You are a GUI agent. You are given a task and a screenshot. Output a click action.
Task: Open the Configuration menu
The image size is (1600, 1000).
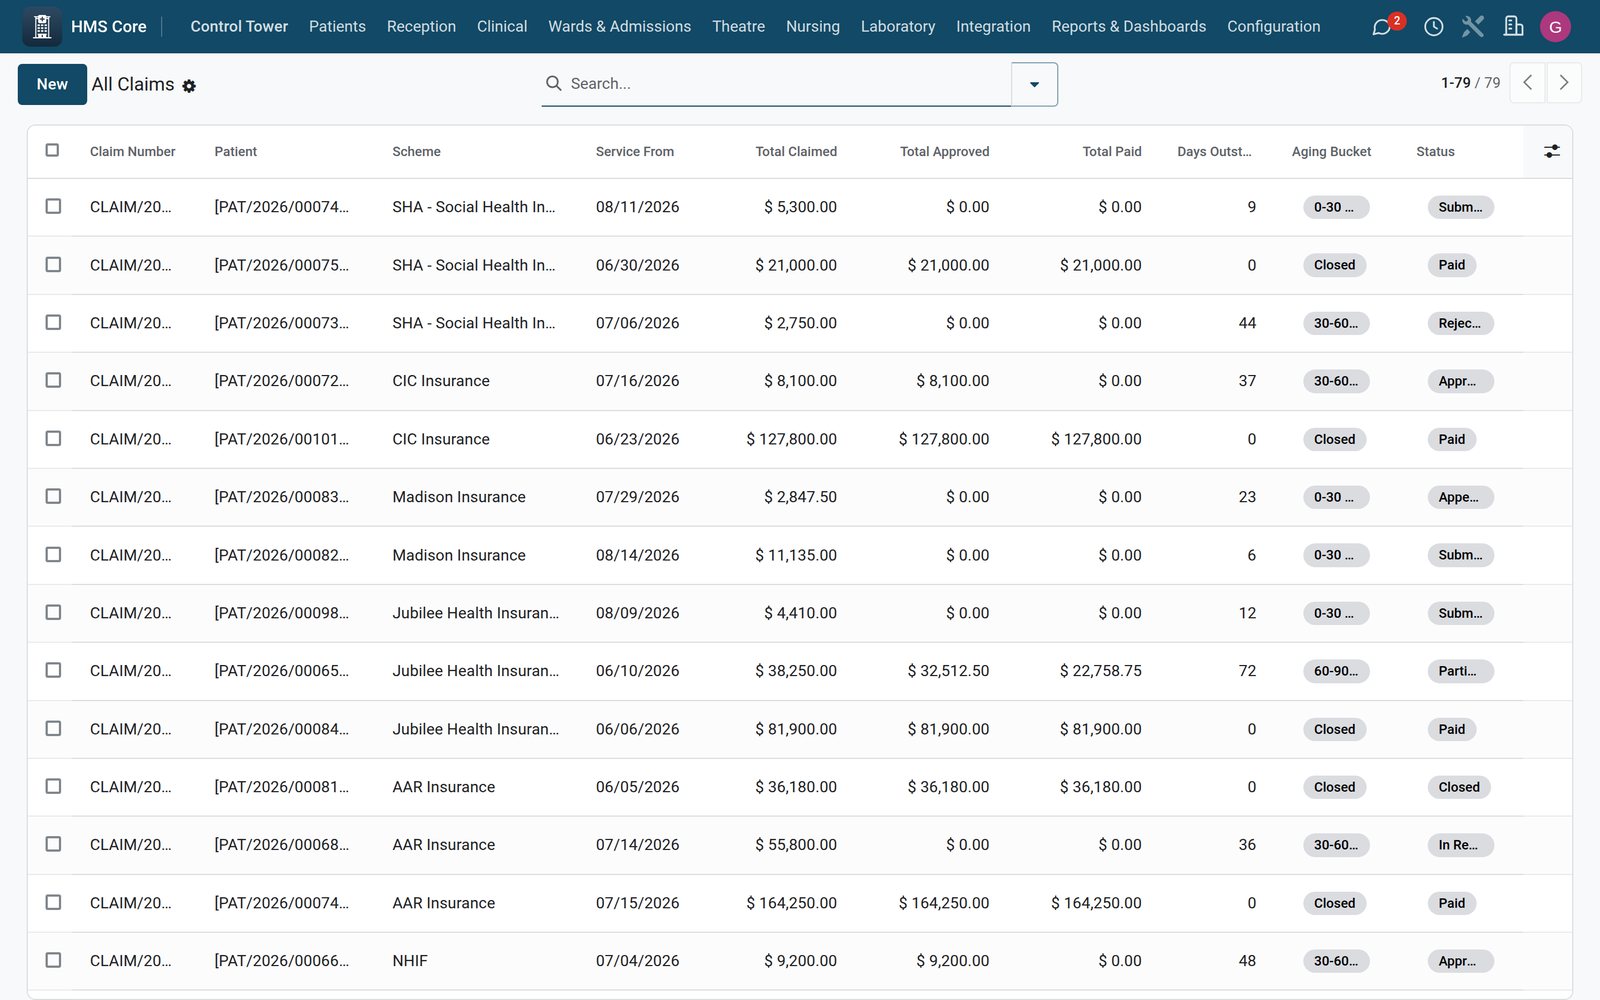pos(1273,26)
